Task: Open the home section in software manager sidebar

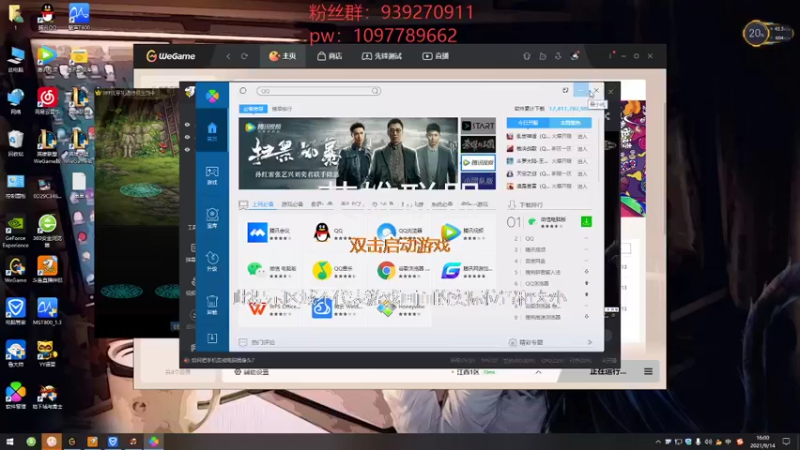Action: tap(212, 131)
